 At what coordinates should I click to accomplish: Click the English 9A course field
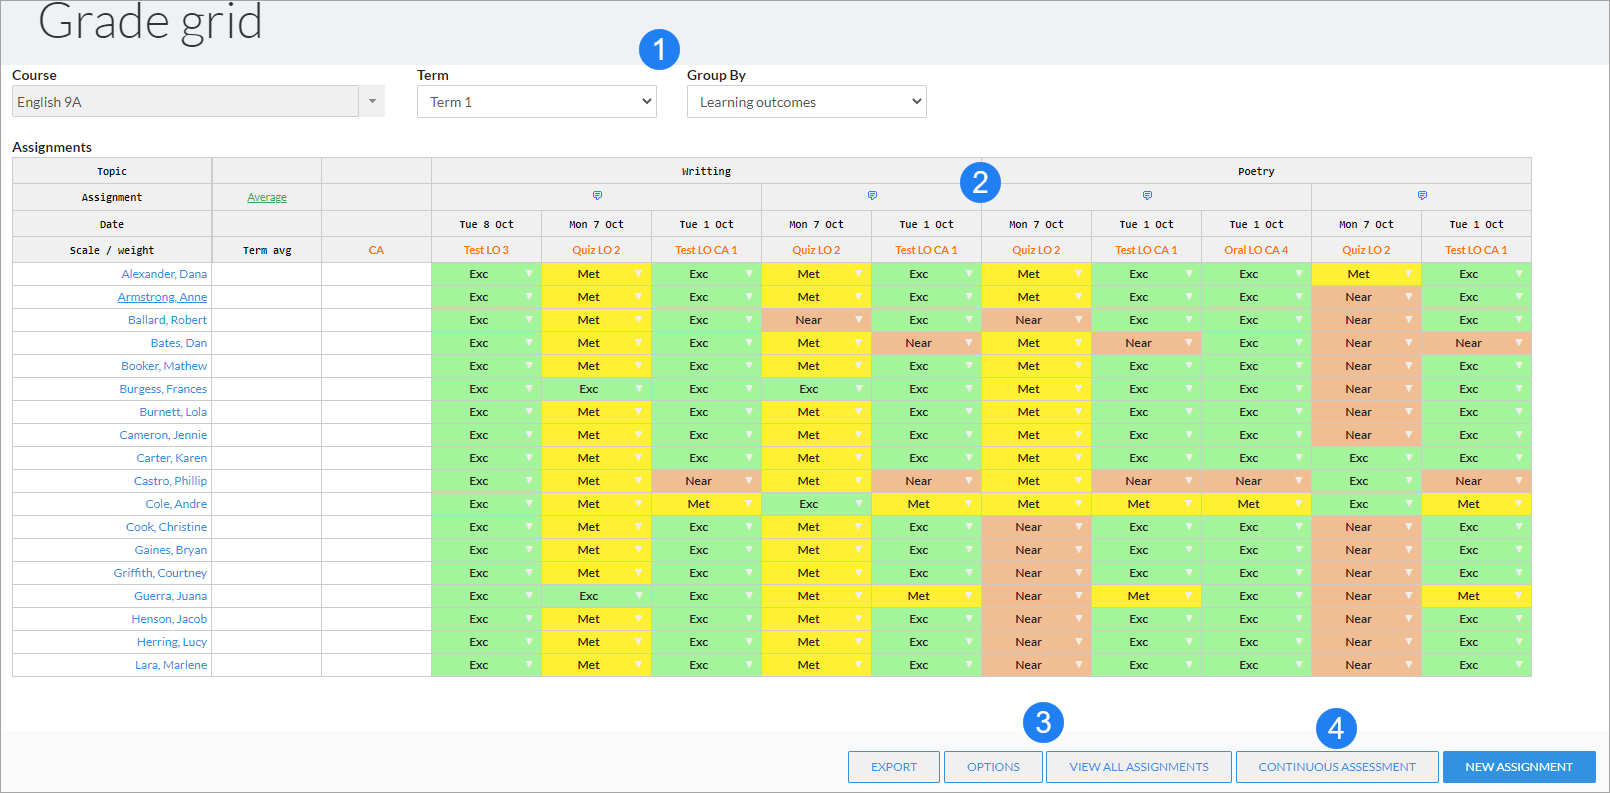[185, 101]
